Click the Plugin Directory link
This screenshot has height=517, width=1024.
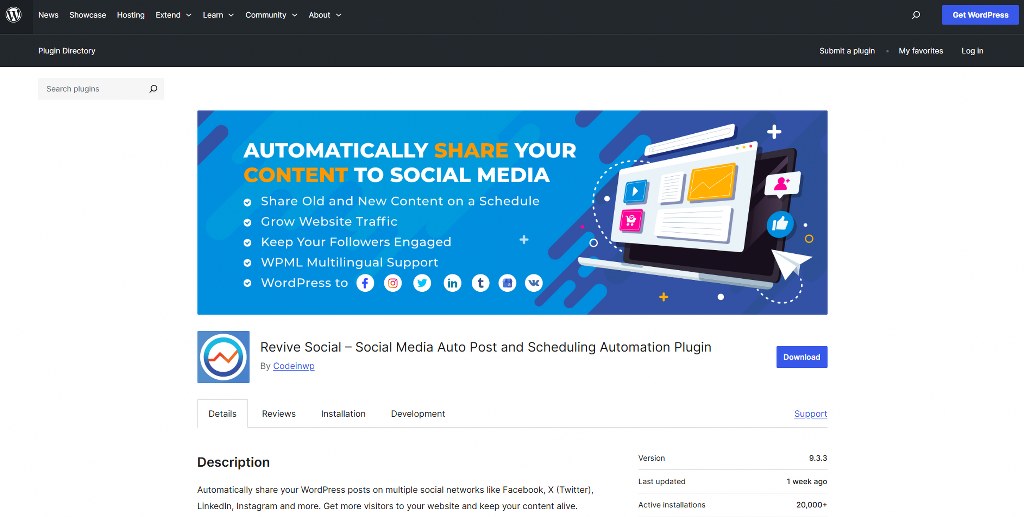click(67, 51)
